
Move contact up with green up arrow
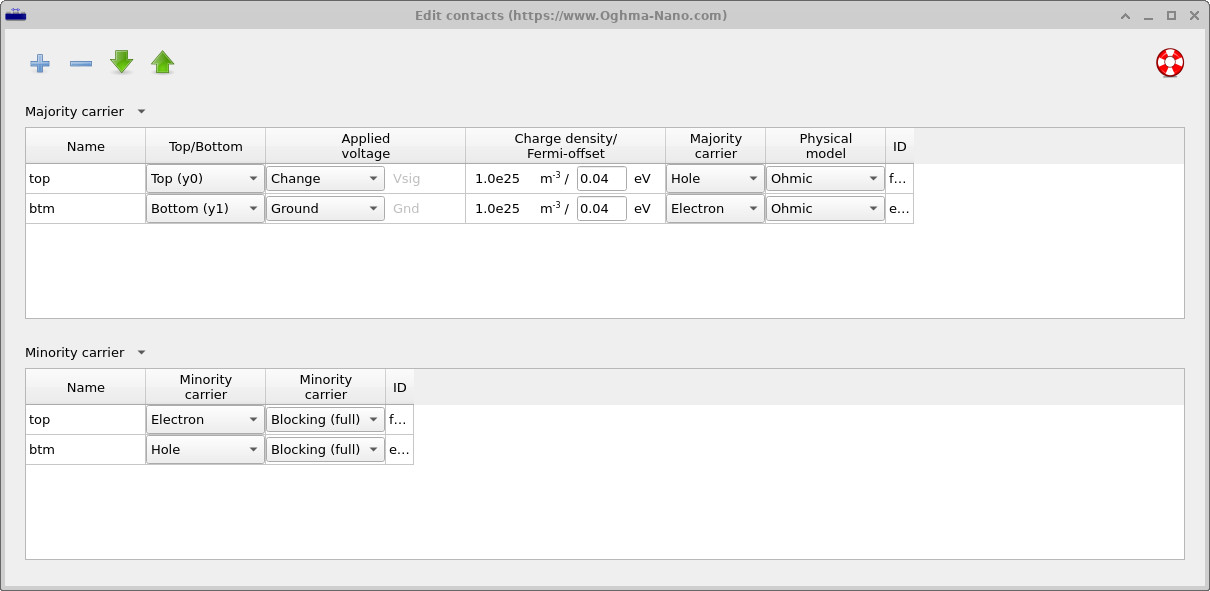click(163, 63)
